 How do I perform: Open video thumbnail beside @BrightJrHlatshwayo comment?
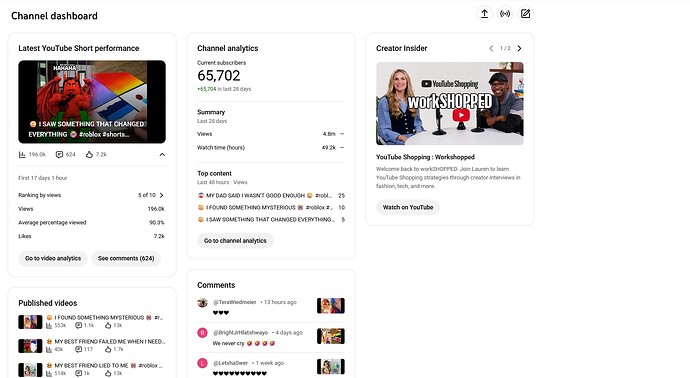[x=331, y=336]
